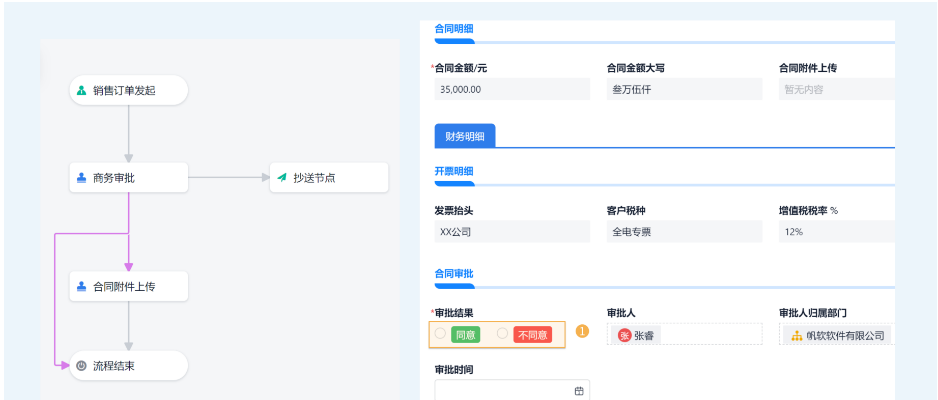938x400 pixels.
Task: Select the 商务审批 flow node
Action: point(129,178)
